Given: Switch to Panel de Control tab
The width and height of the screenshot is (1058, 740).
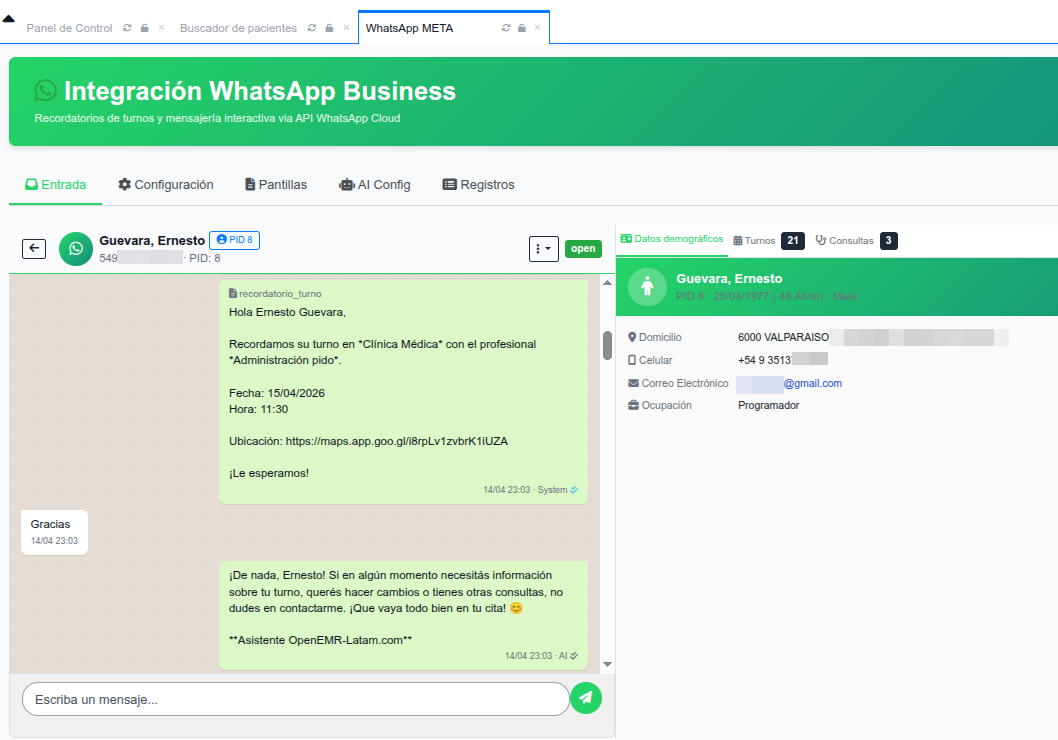Looking at the screenshot, I should pyautogui.click(x=69, y=28).
